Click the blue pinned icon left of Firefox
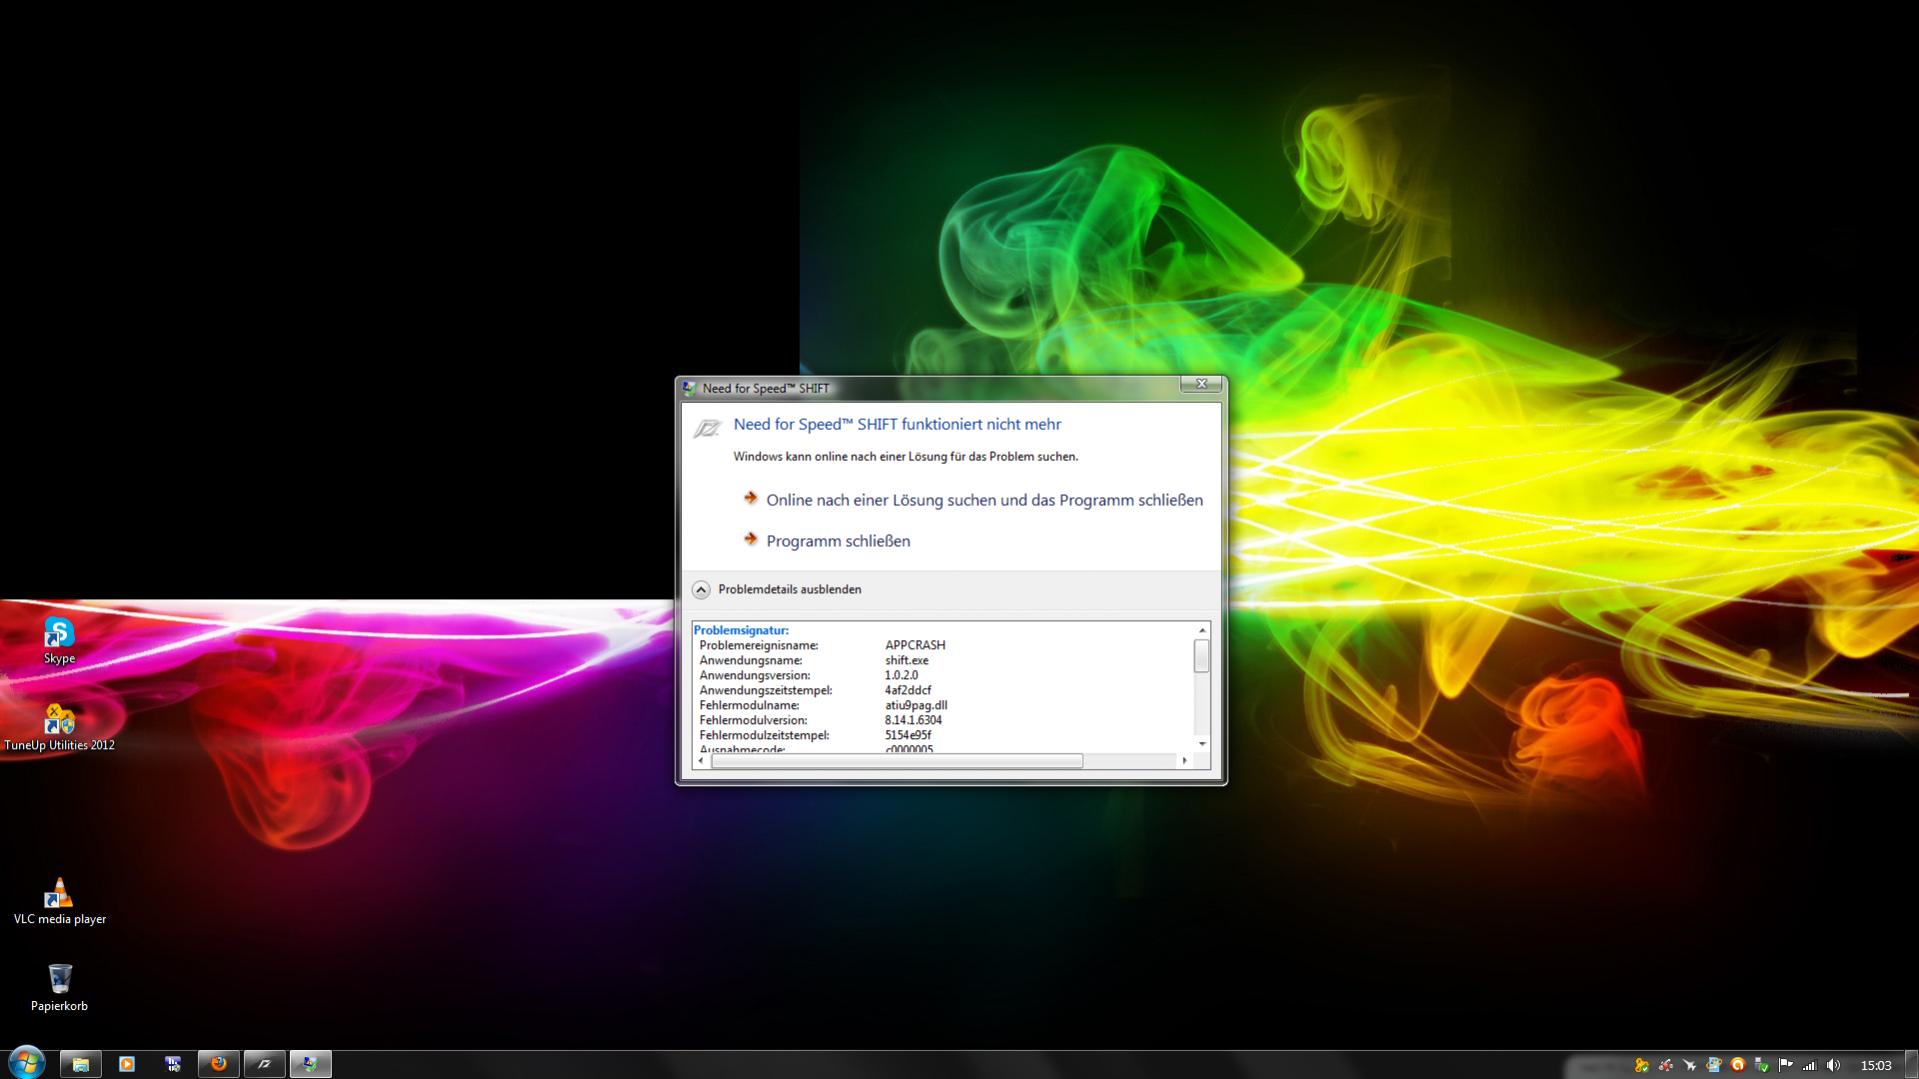 tap(173, 1064)
